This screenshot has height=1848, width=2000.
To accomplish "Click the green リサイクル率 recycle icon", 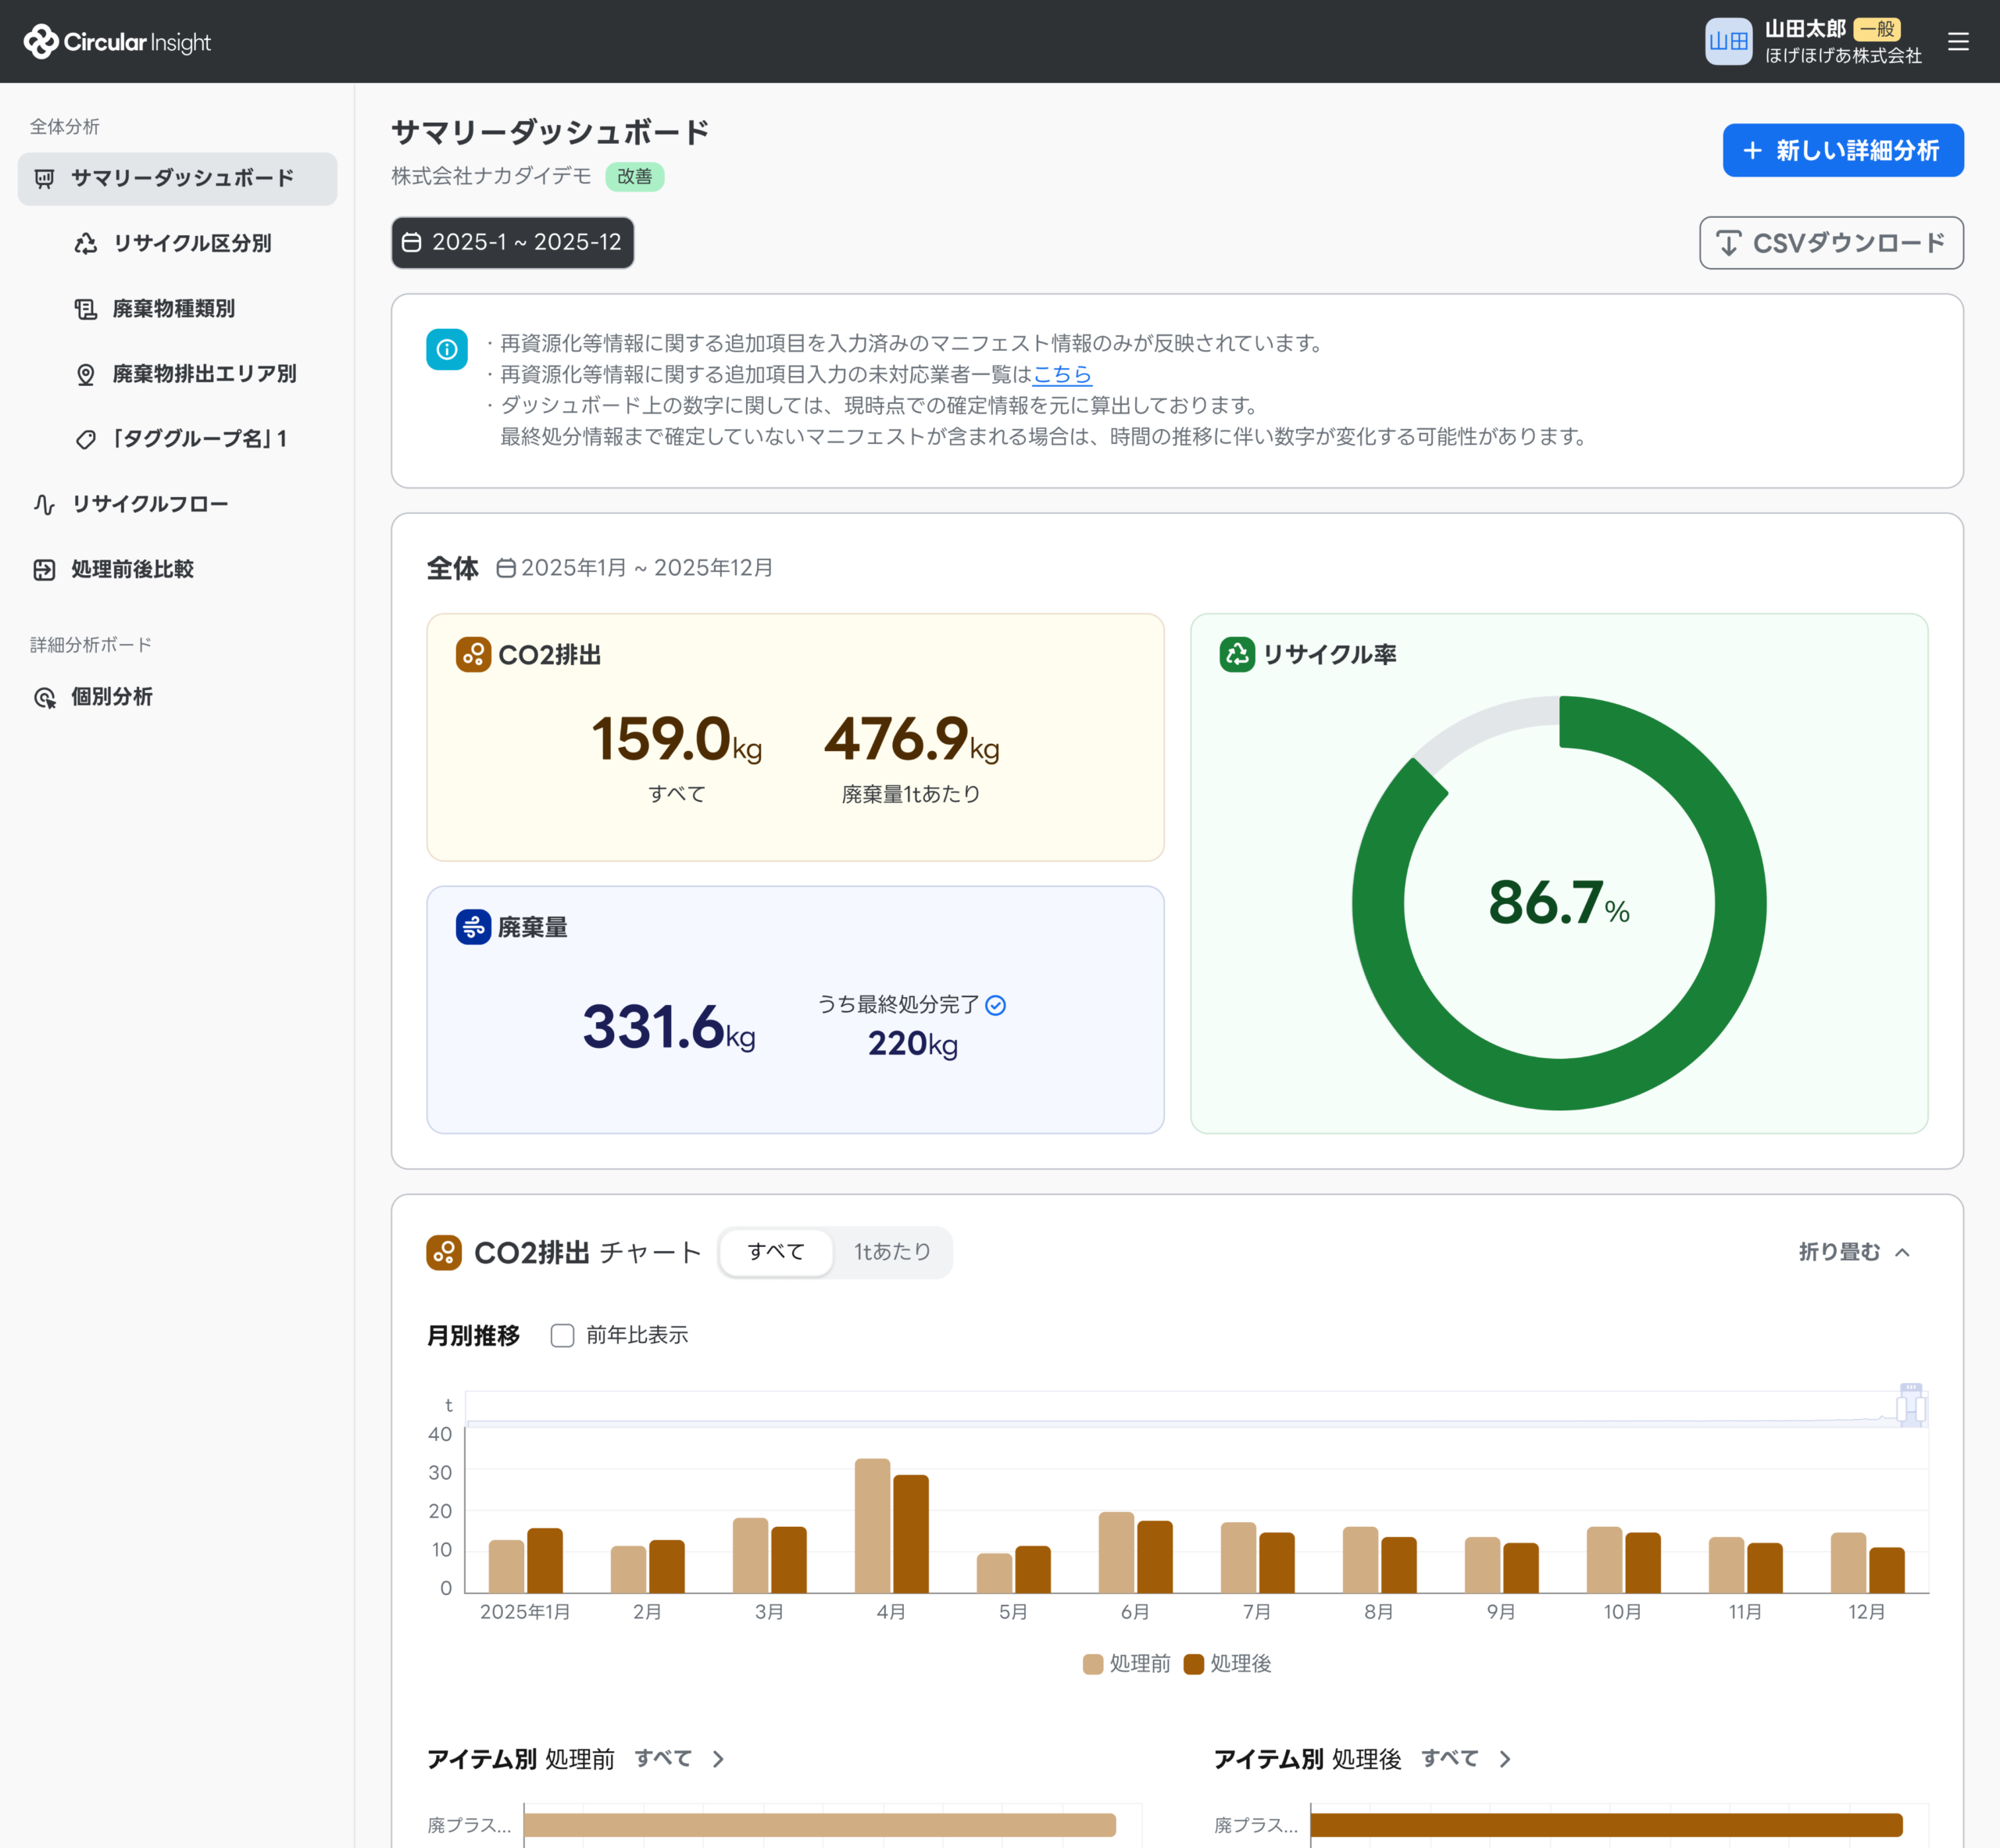I will point(1237,654).
